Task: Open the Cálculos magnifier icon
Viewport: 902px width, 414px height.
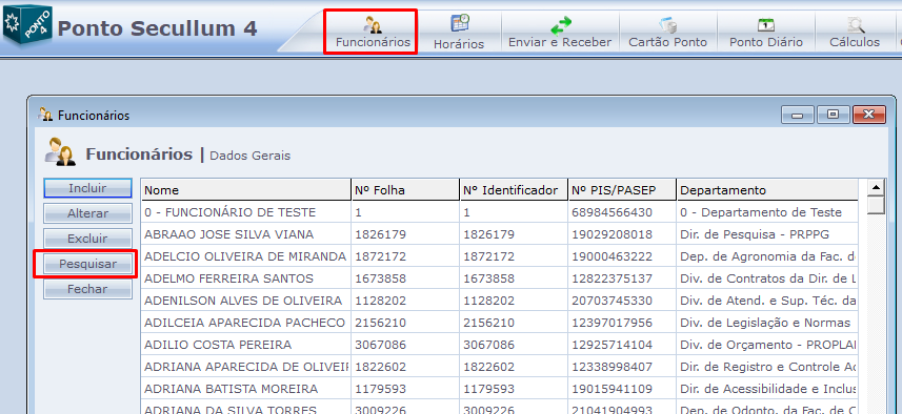Action: point(855,23)
